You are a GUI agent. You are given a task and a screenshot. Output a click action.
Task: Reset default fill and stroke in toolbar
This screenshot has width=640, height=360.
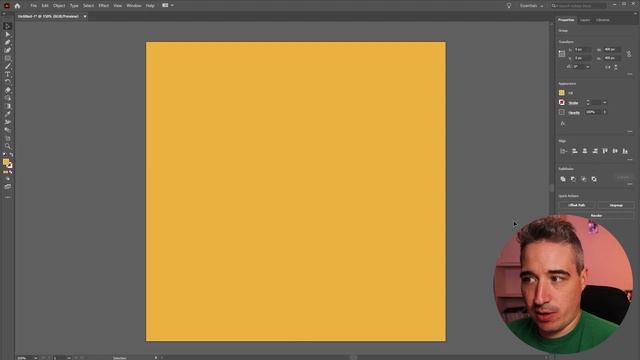(x=4, y=155)
